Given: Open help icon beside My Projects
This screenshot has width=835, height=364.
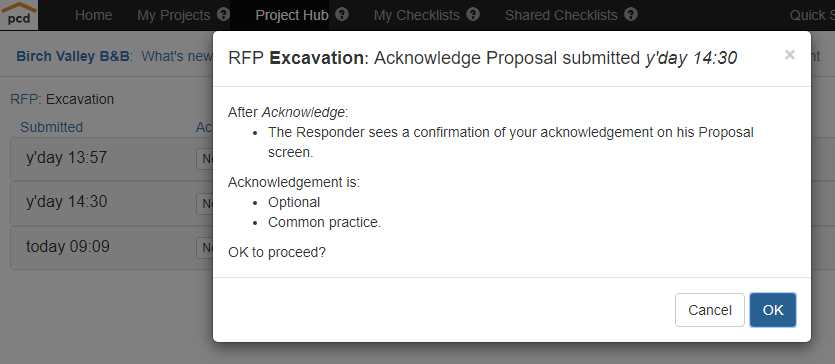Looking at the screenshot, I should tap(224, 14).
